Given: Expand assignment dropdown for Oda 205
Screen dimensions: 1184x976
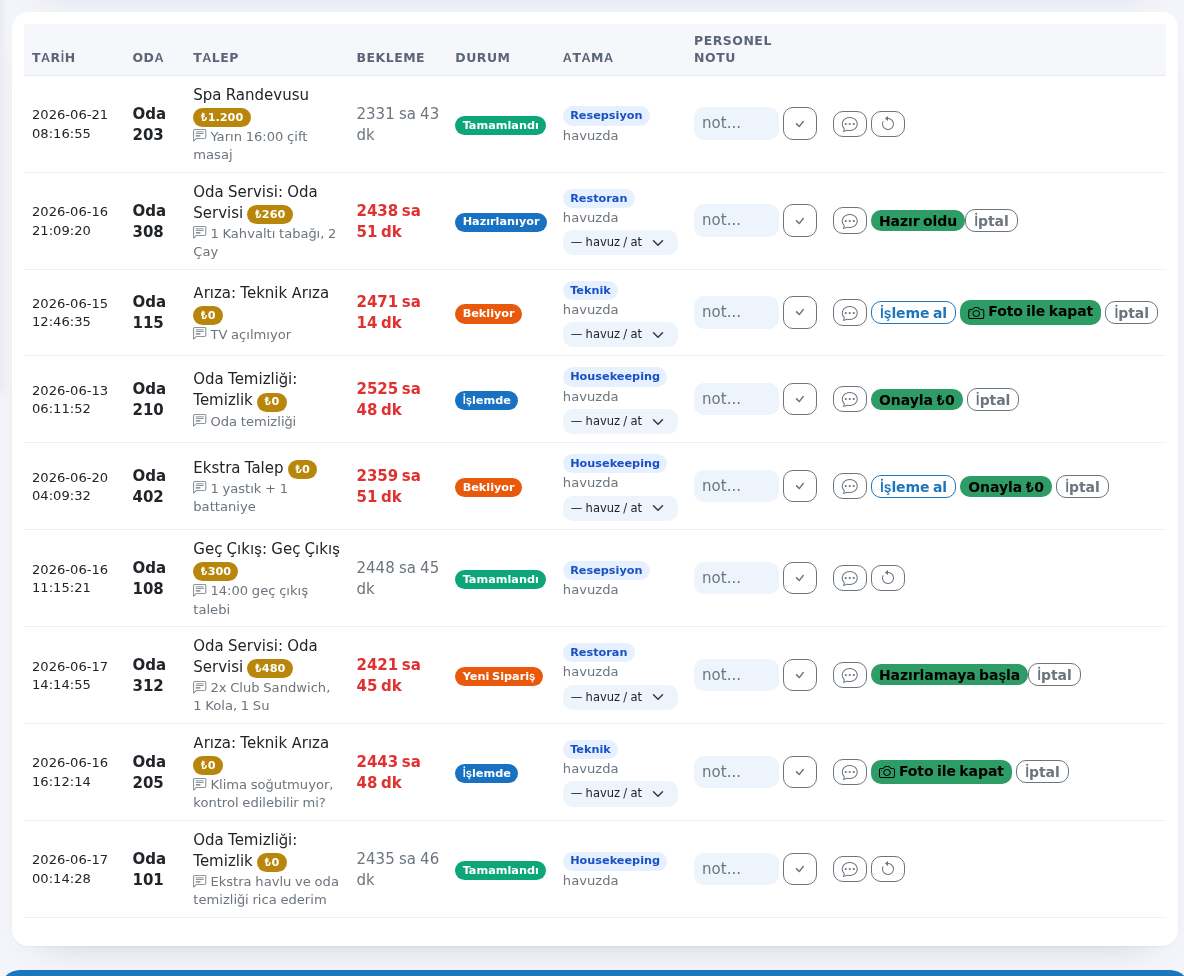Looking at the screenshot, I should click(x=620, y=793).
